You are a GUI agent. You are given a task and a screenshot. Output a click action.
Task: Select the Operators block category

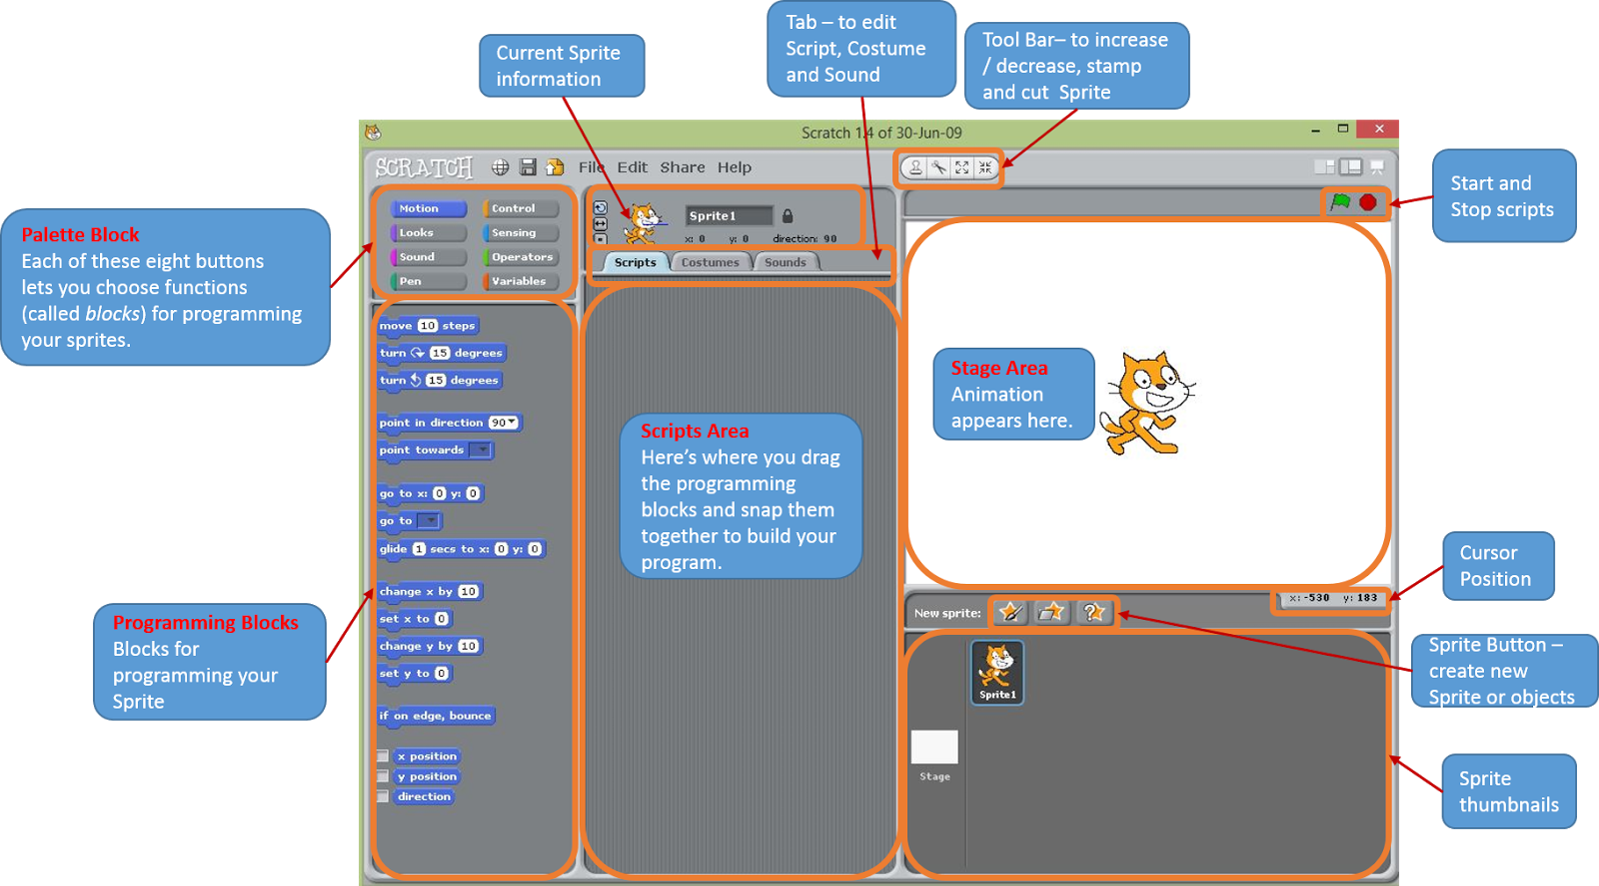(520, 257)
